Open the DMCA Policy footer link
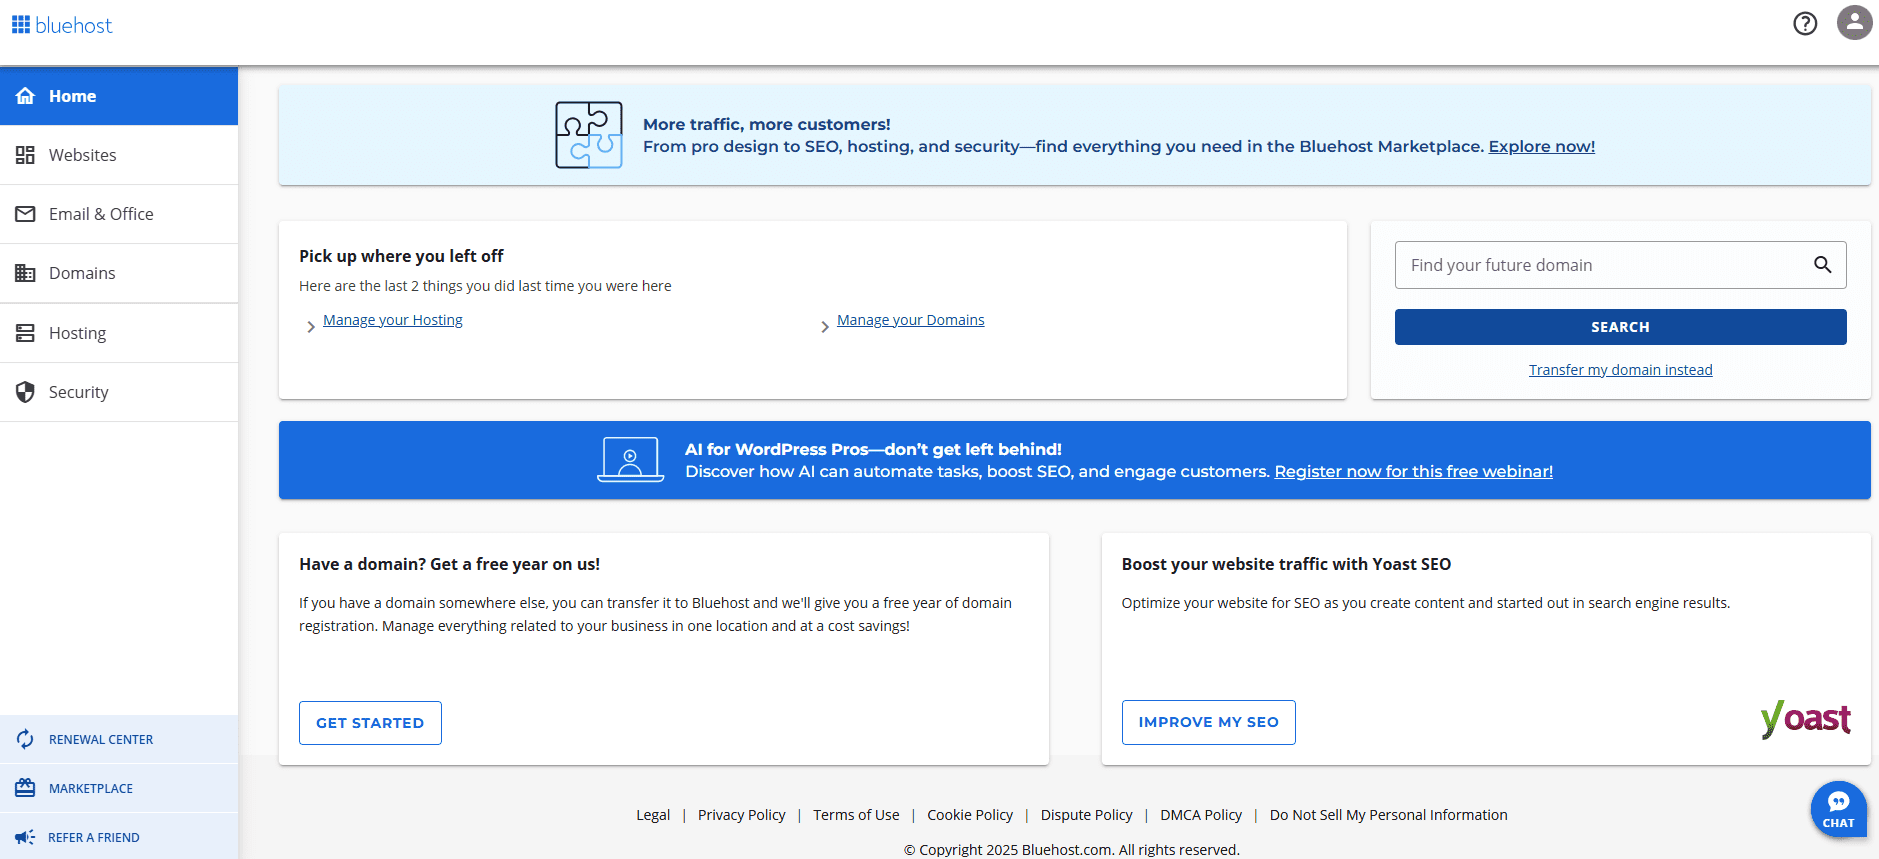Image resolution: width=1879 pixels, height=859 pixels. (1201, 815)
